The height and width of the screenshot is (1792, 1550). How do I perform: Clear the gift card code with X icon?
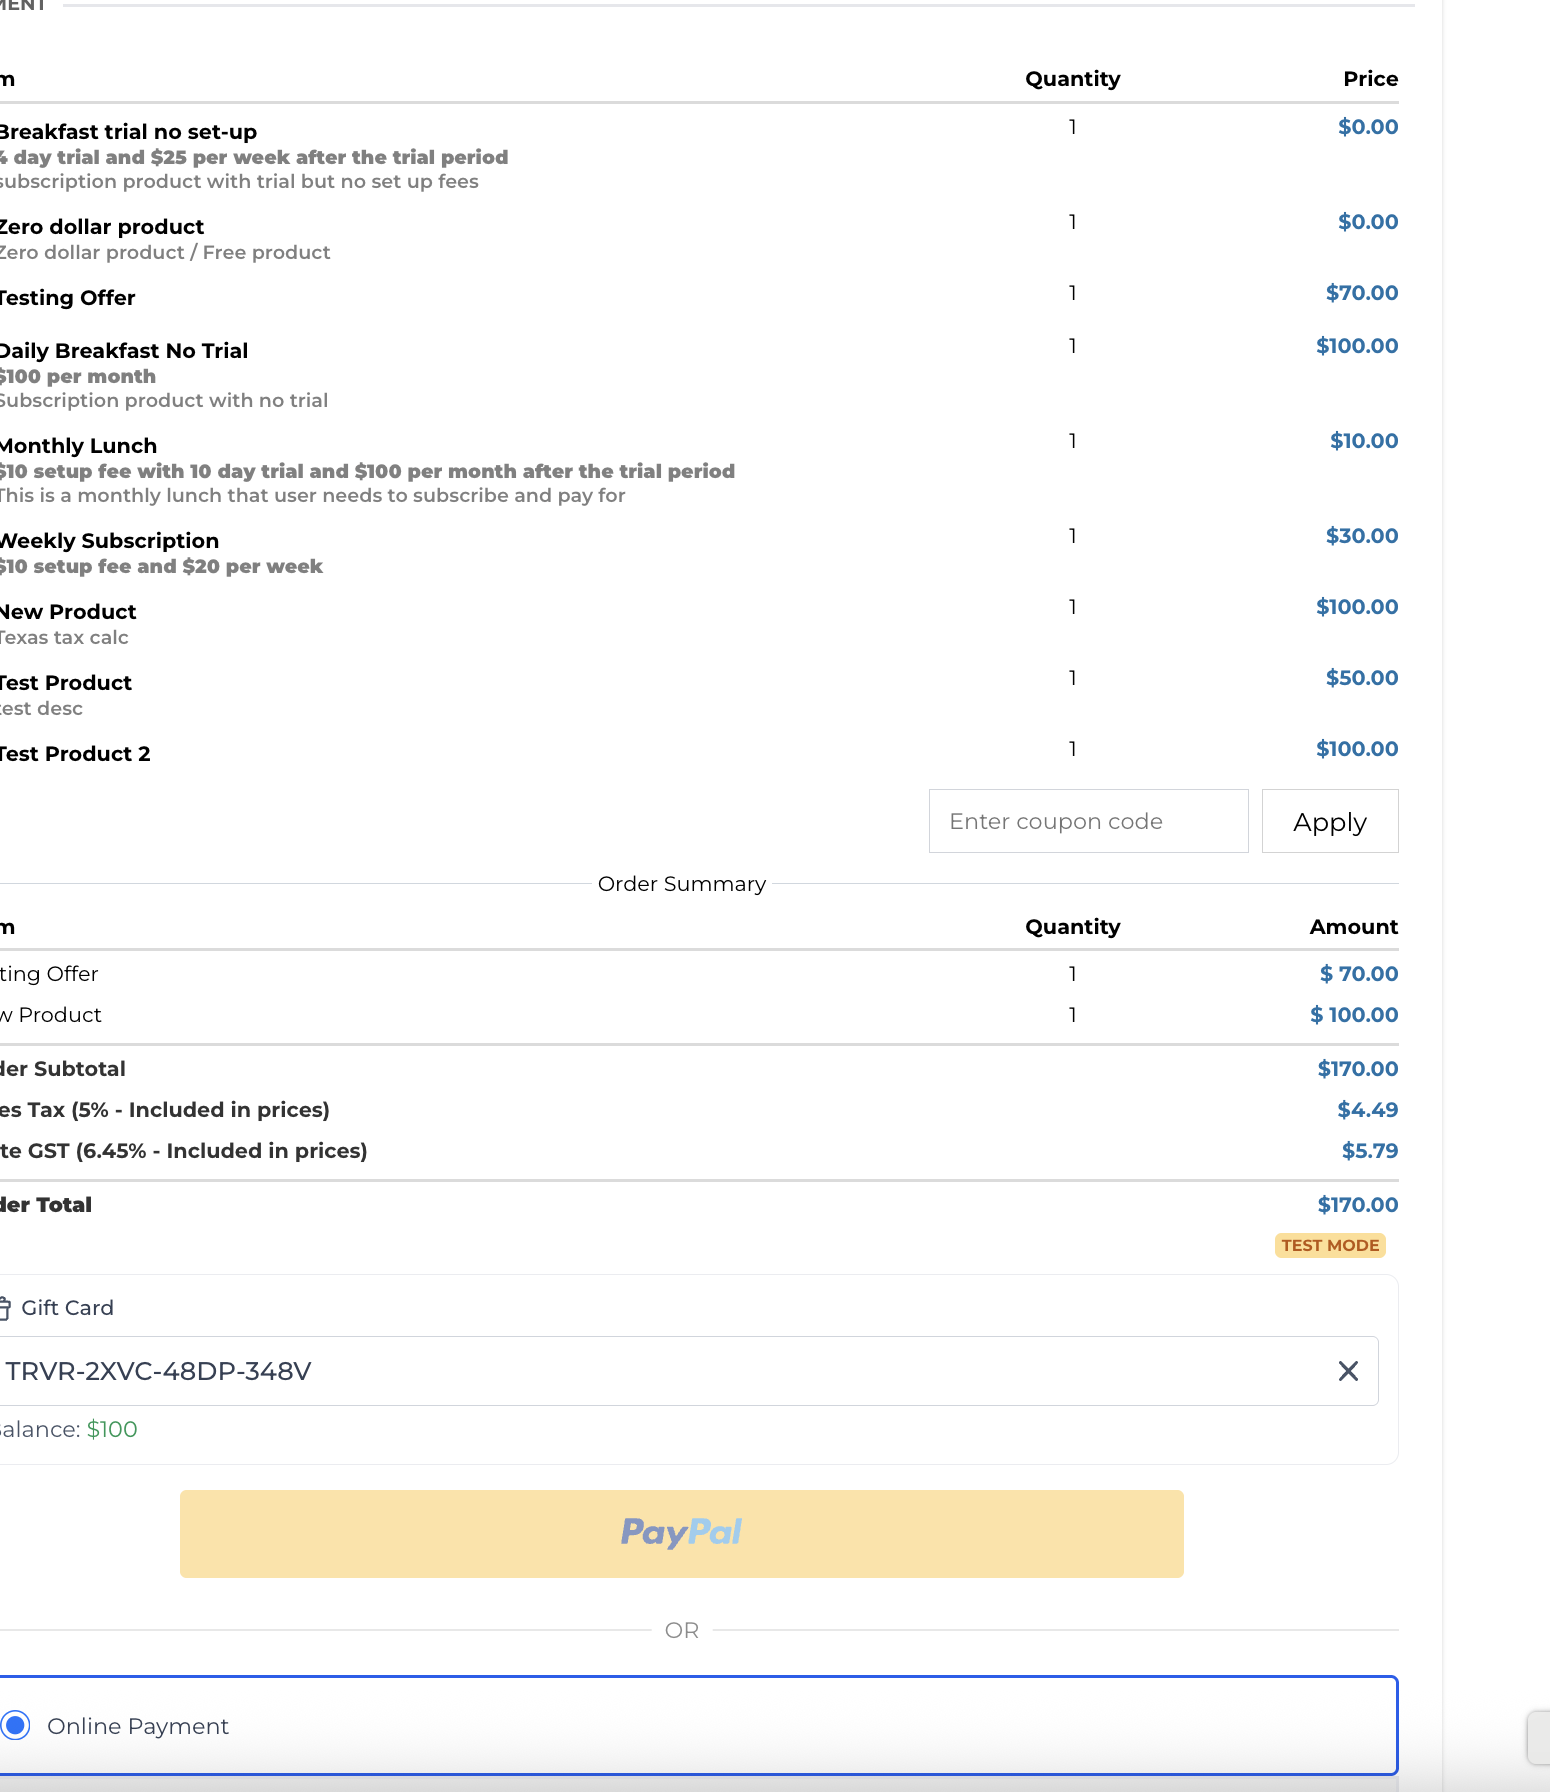click(1348, 1371)
